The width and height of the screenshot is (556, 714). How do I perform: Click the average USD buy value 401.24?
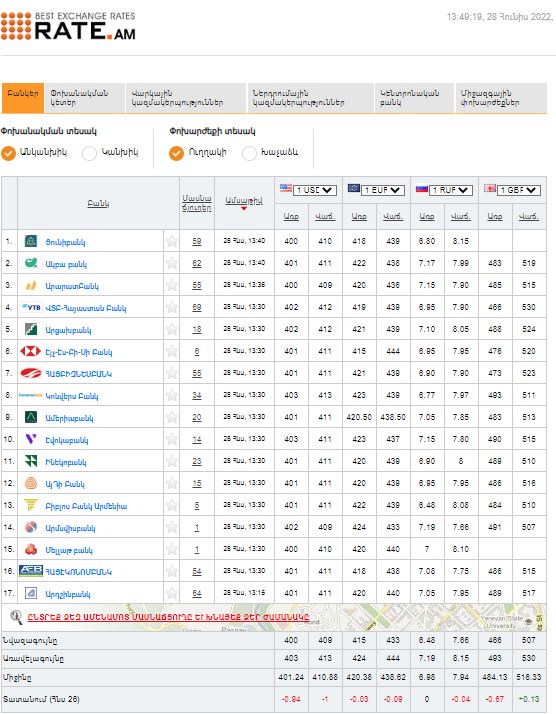pyautogui.click(x=291, y=677)
